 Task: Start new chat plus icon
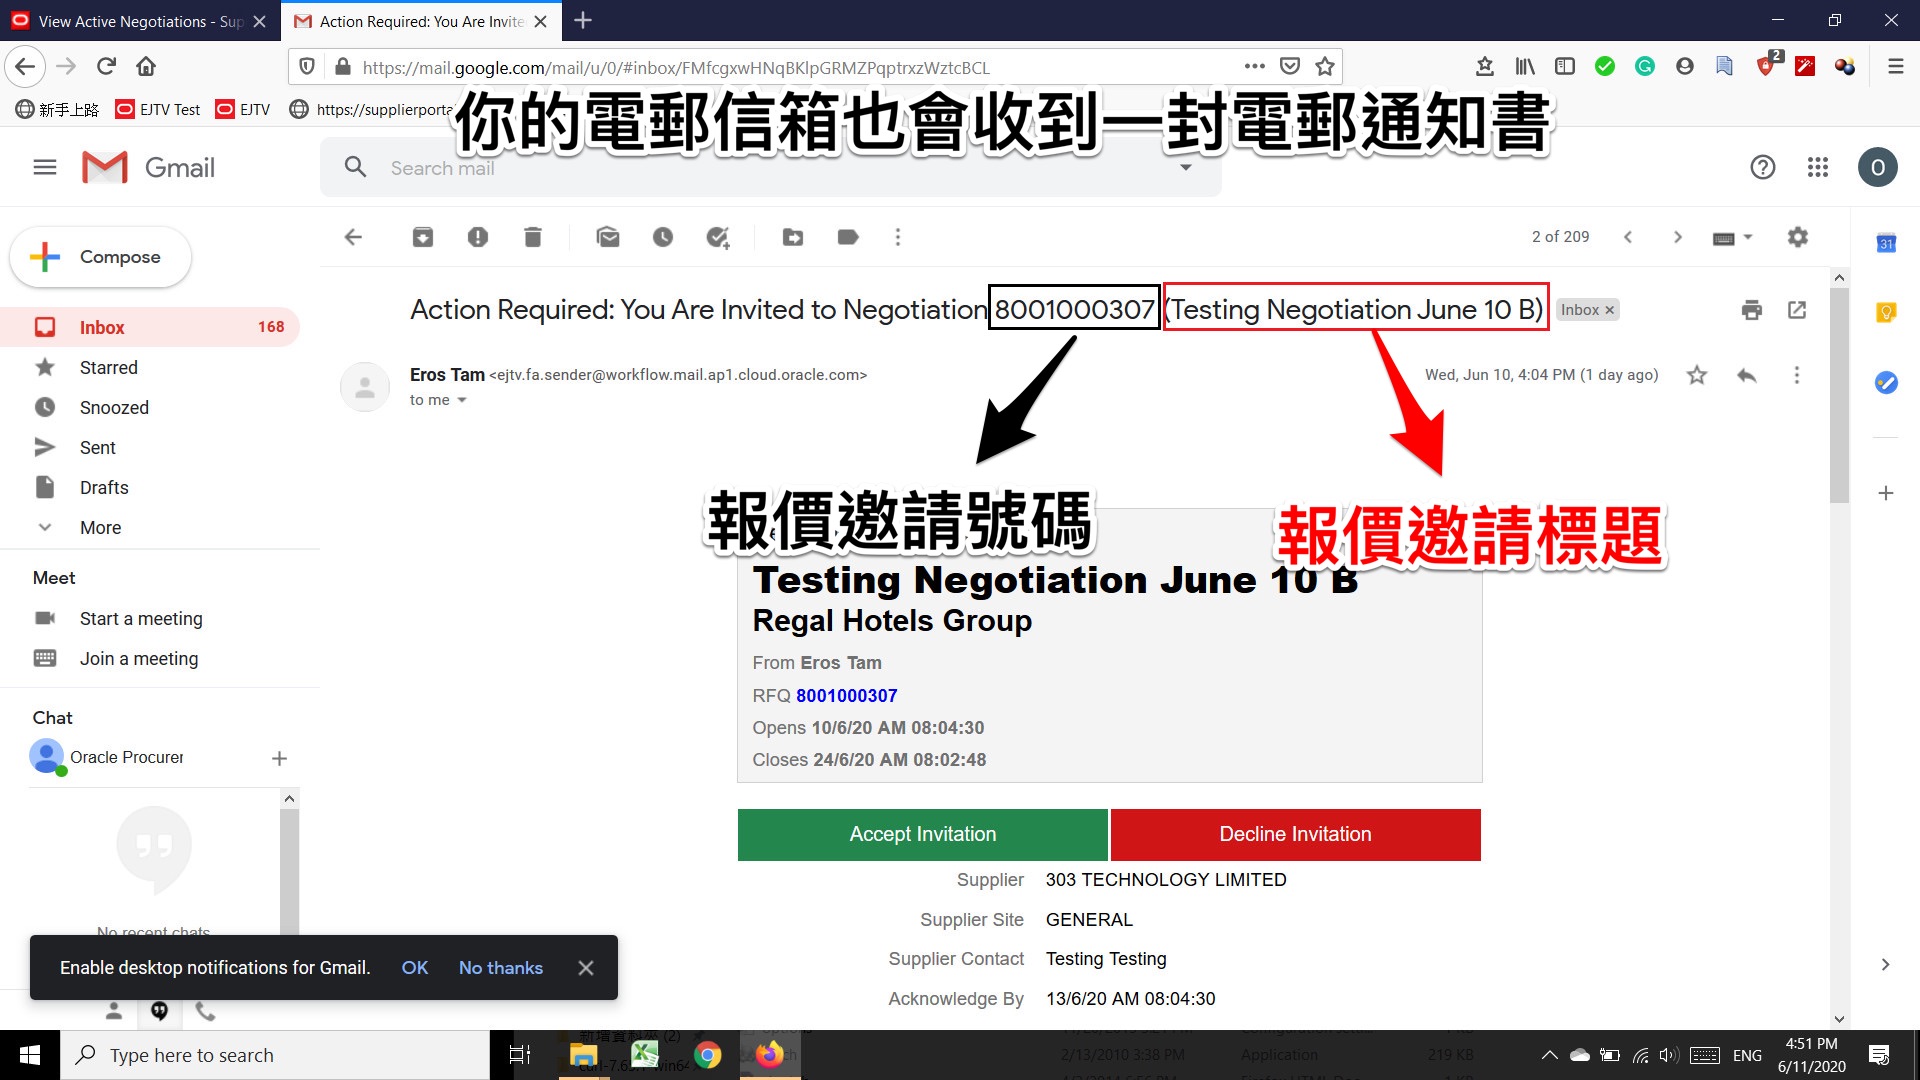[279, 758]
